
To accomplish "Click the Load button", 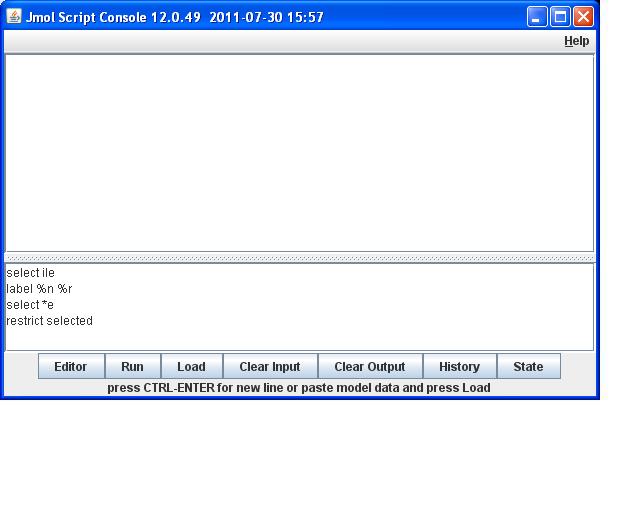I will [x=191, y=367].
